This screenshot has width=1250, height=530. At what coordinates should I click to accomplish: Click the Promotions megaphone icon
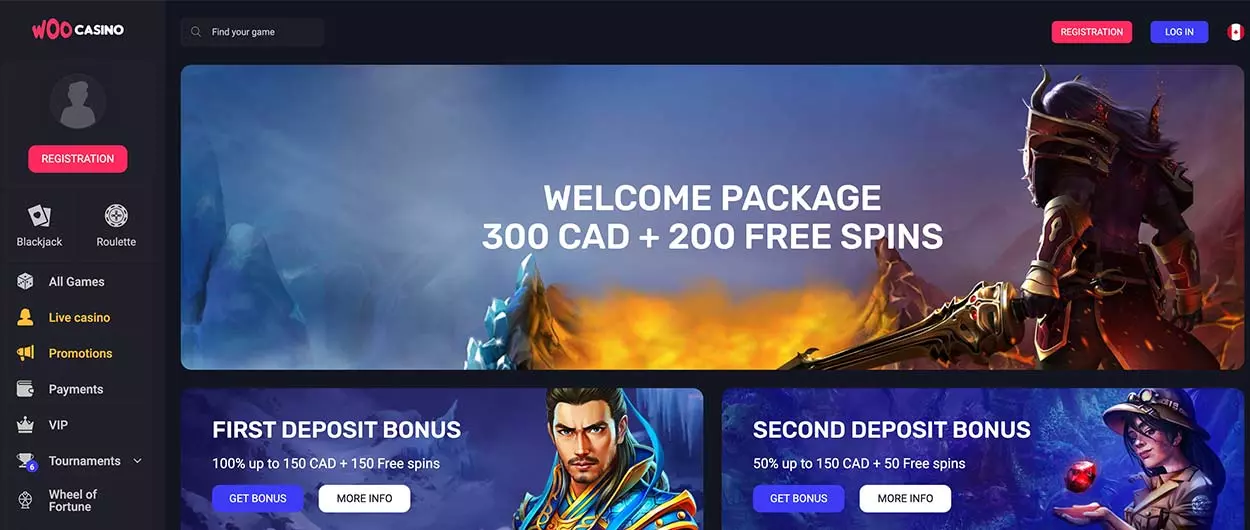point(26,354)
